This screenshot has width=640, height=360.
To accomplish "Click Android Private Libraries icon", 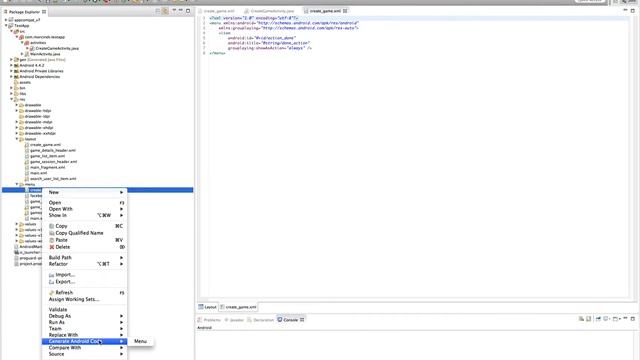I will point(16,71).
